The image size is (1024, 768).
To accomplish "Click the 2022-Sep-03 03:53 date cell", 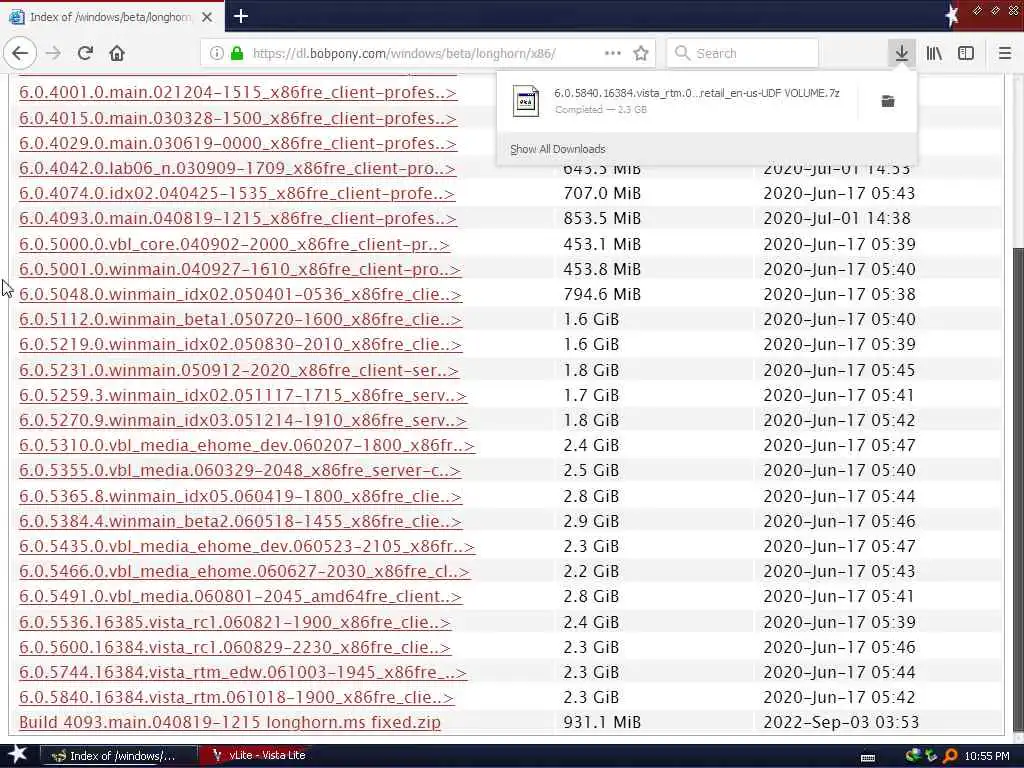I will 841,722.
